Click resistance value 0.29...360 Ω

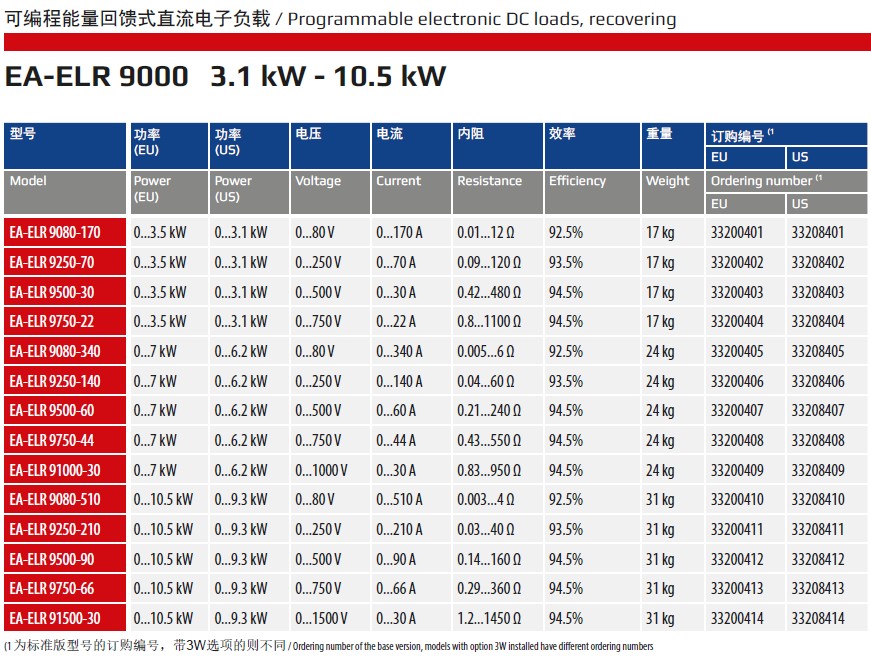point(489,588)
